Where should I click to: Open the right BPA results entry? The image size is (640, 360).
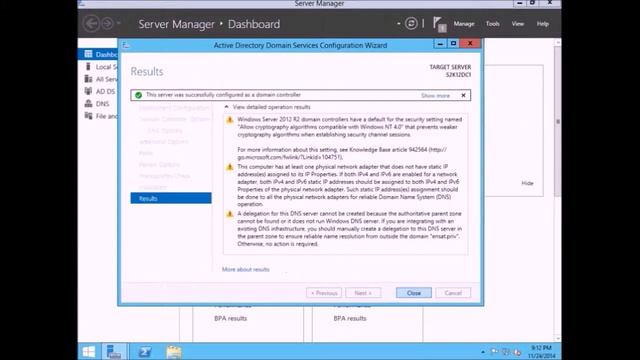point(350,318)
